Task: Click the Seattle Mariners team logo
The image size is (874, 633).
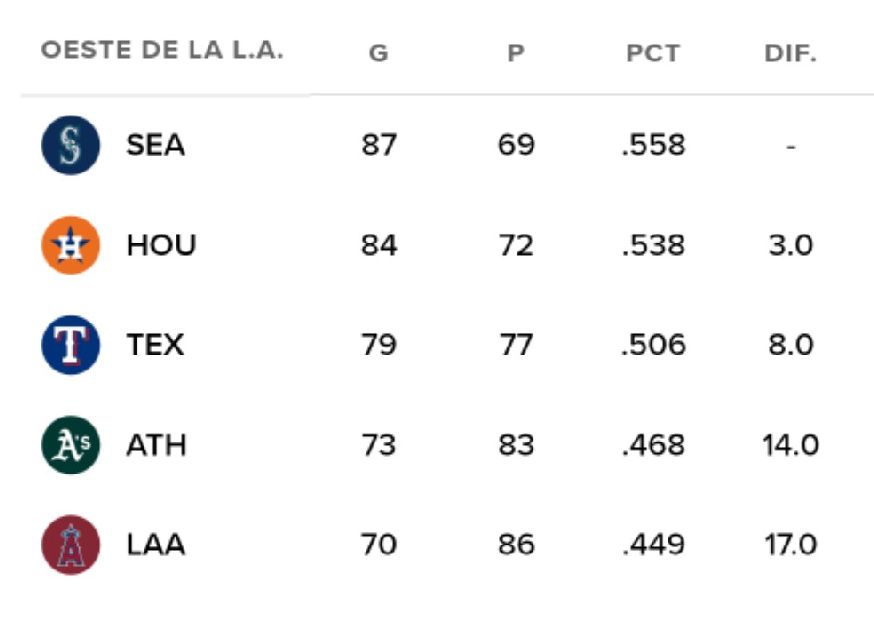Action: coord(70,145)
